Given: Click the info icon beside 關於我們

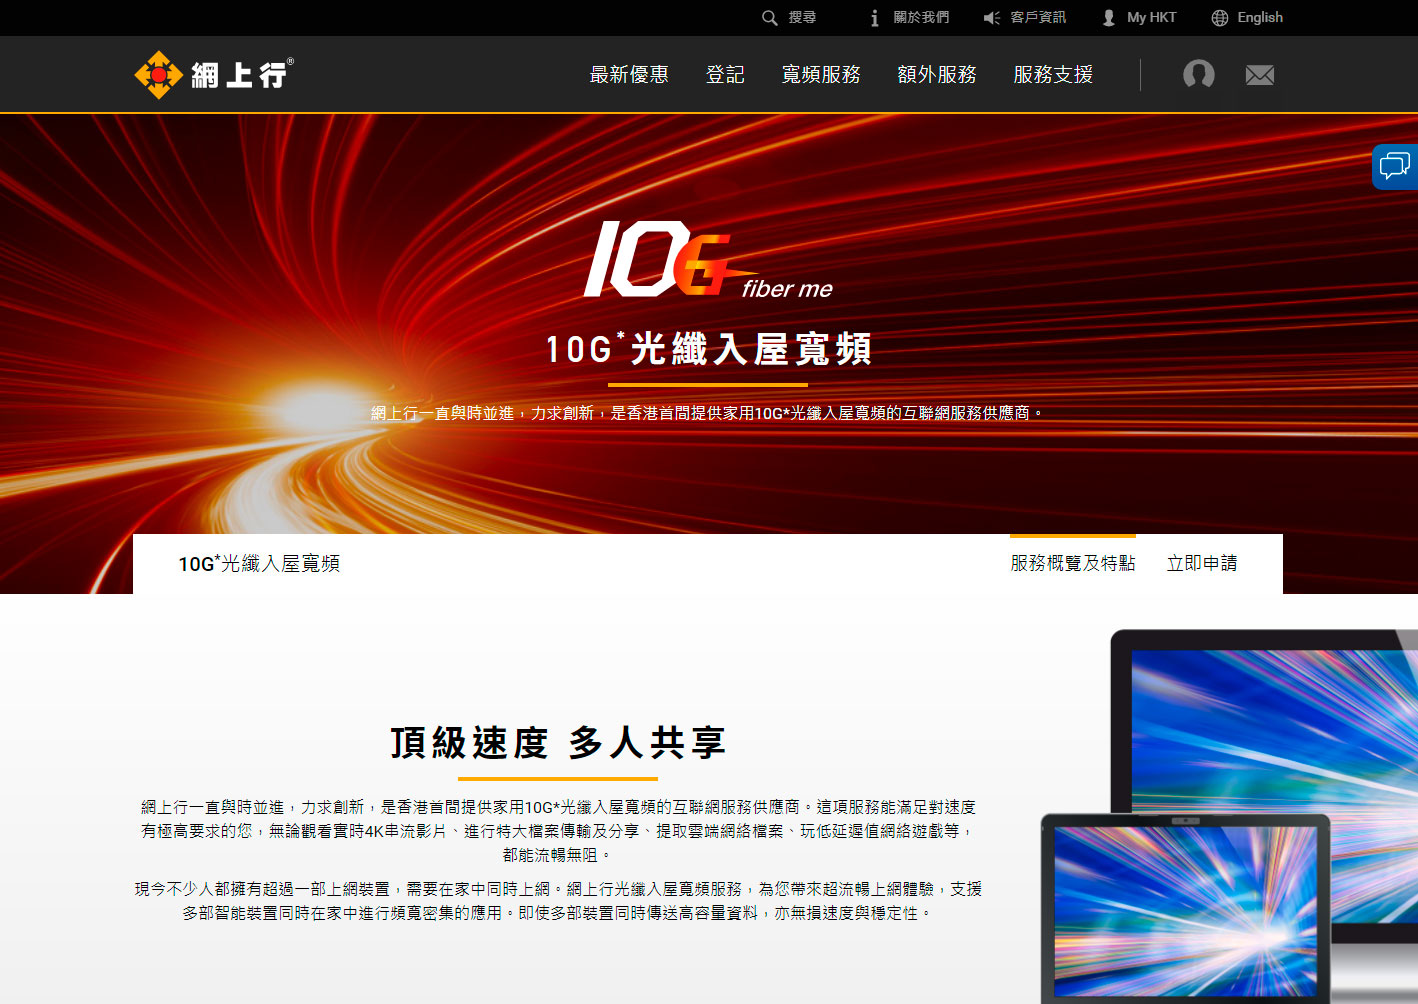Looking at the screenshot, I should coord(875,18).
